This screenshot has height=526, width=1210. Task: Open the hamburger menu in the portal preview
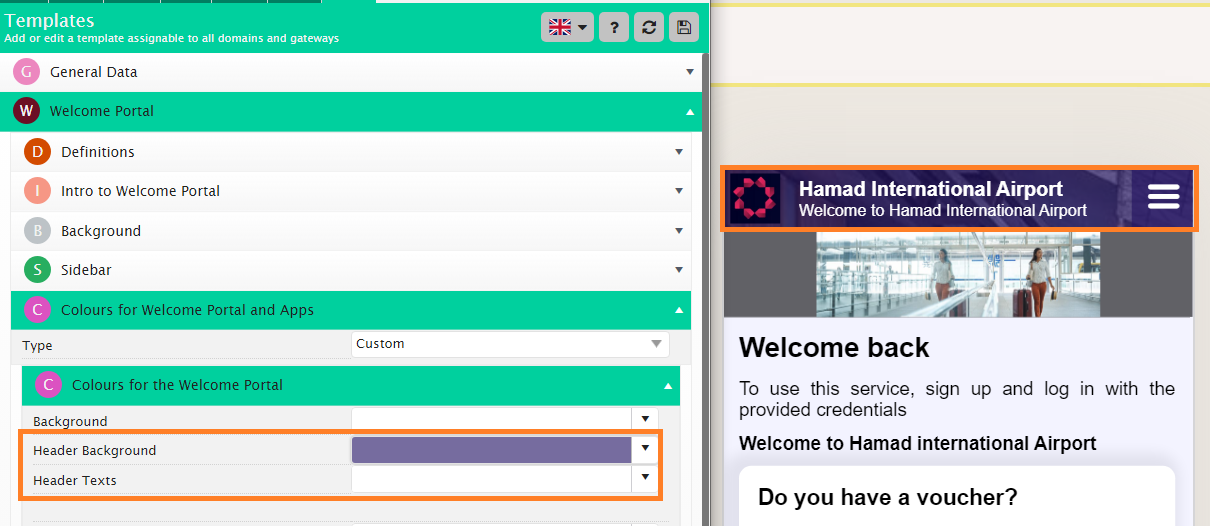tap(1164, 197)
